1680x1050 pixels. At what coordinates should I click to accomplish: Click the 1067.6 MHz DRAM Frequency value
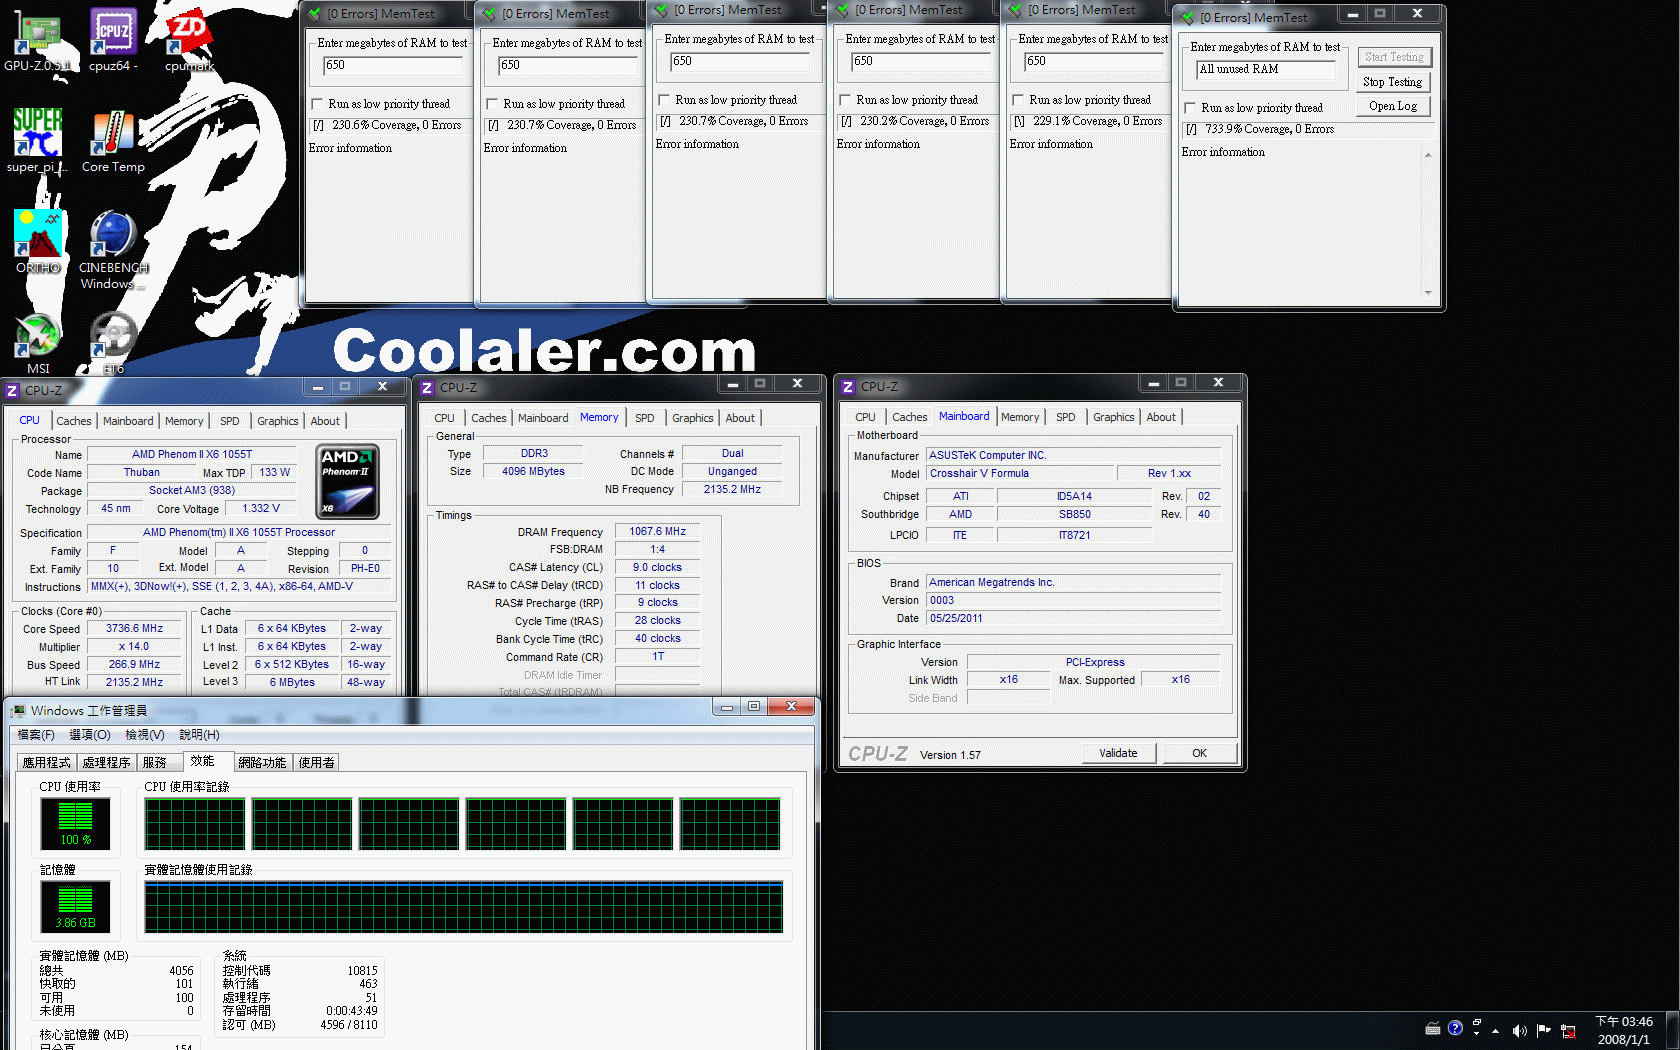(657, 532)
